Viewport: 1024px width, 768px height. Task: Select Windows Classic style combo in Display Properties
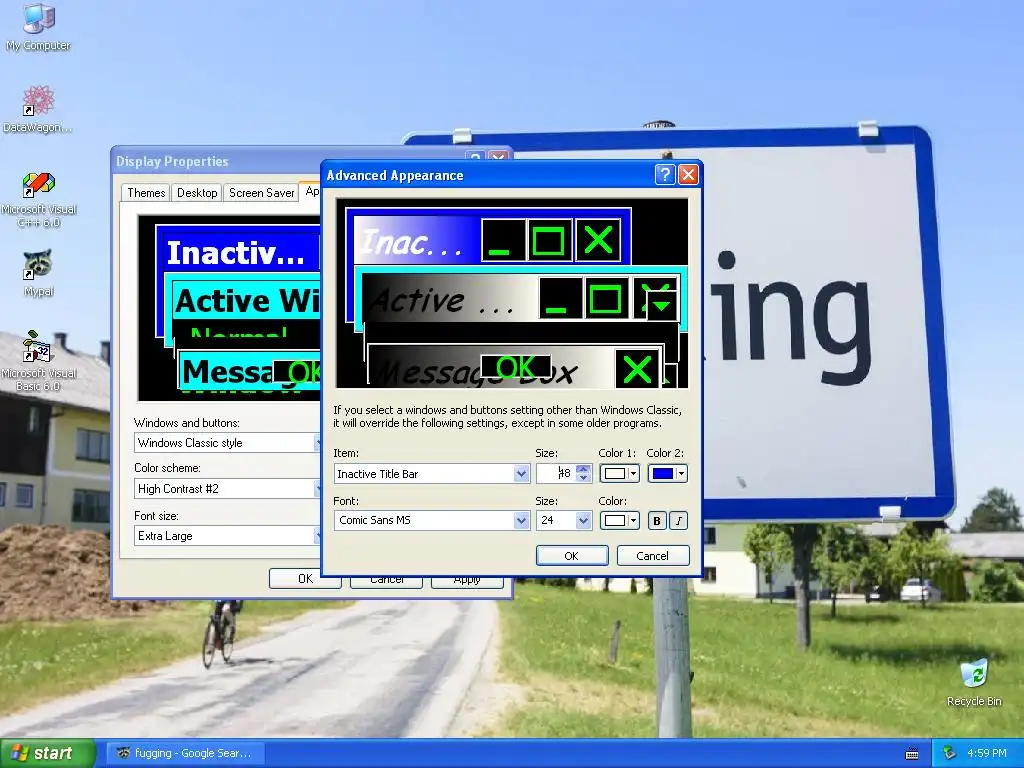(x=227, y=443)
